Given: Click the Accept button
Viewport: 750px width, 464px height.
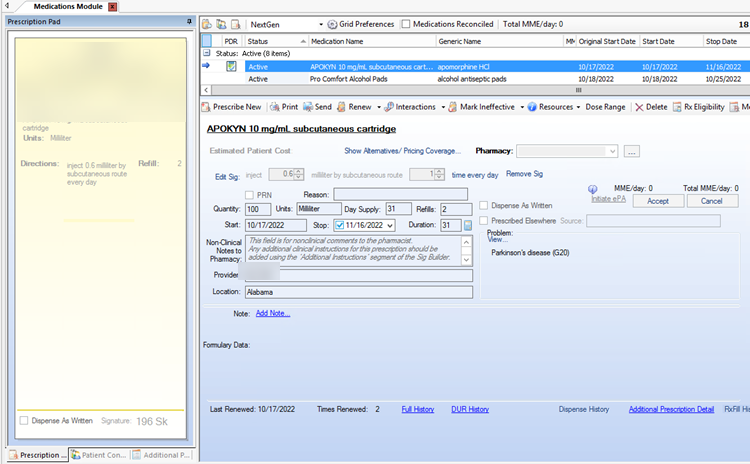Looking at the screenshot, I should click(658, 201).
